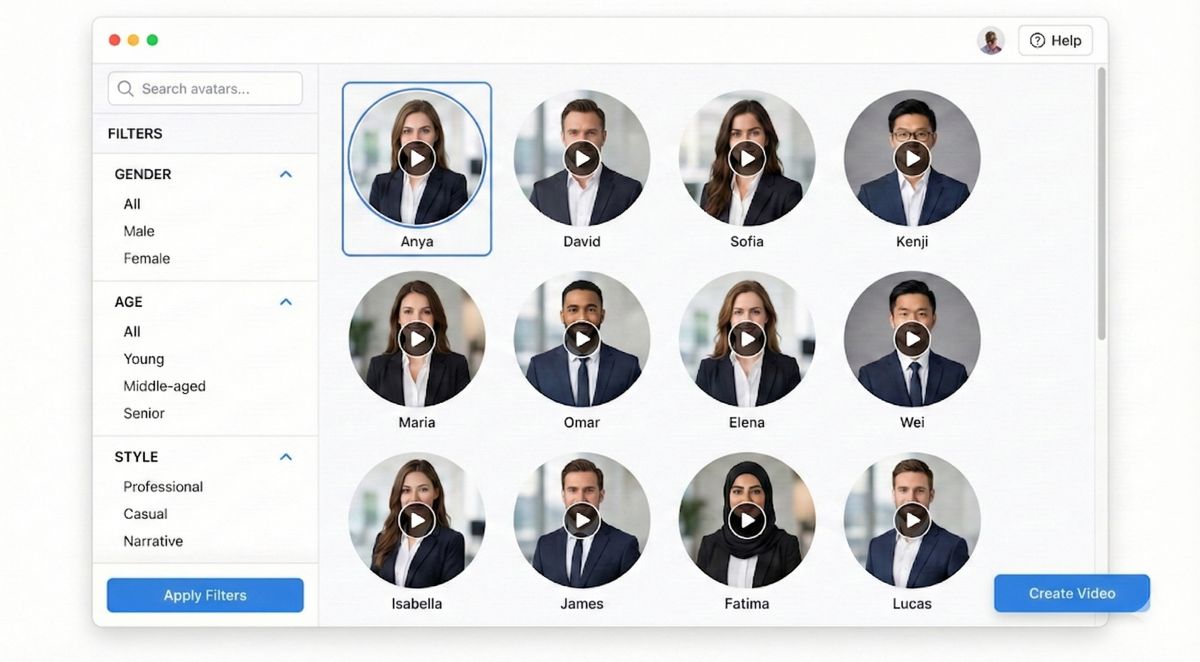Click the user profile picture

(x=991, y=40)
